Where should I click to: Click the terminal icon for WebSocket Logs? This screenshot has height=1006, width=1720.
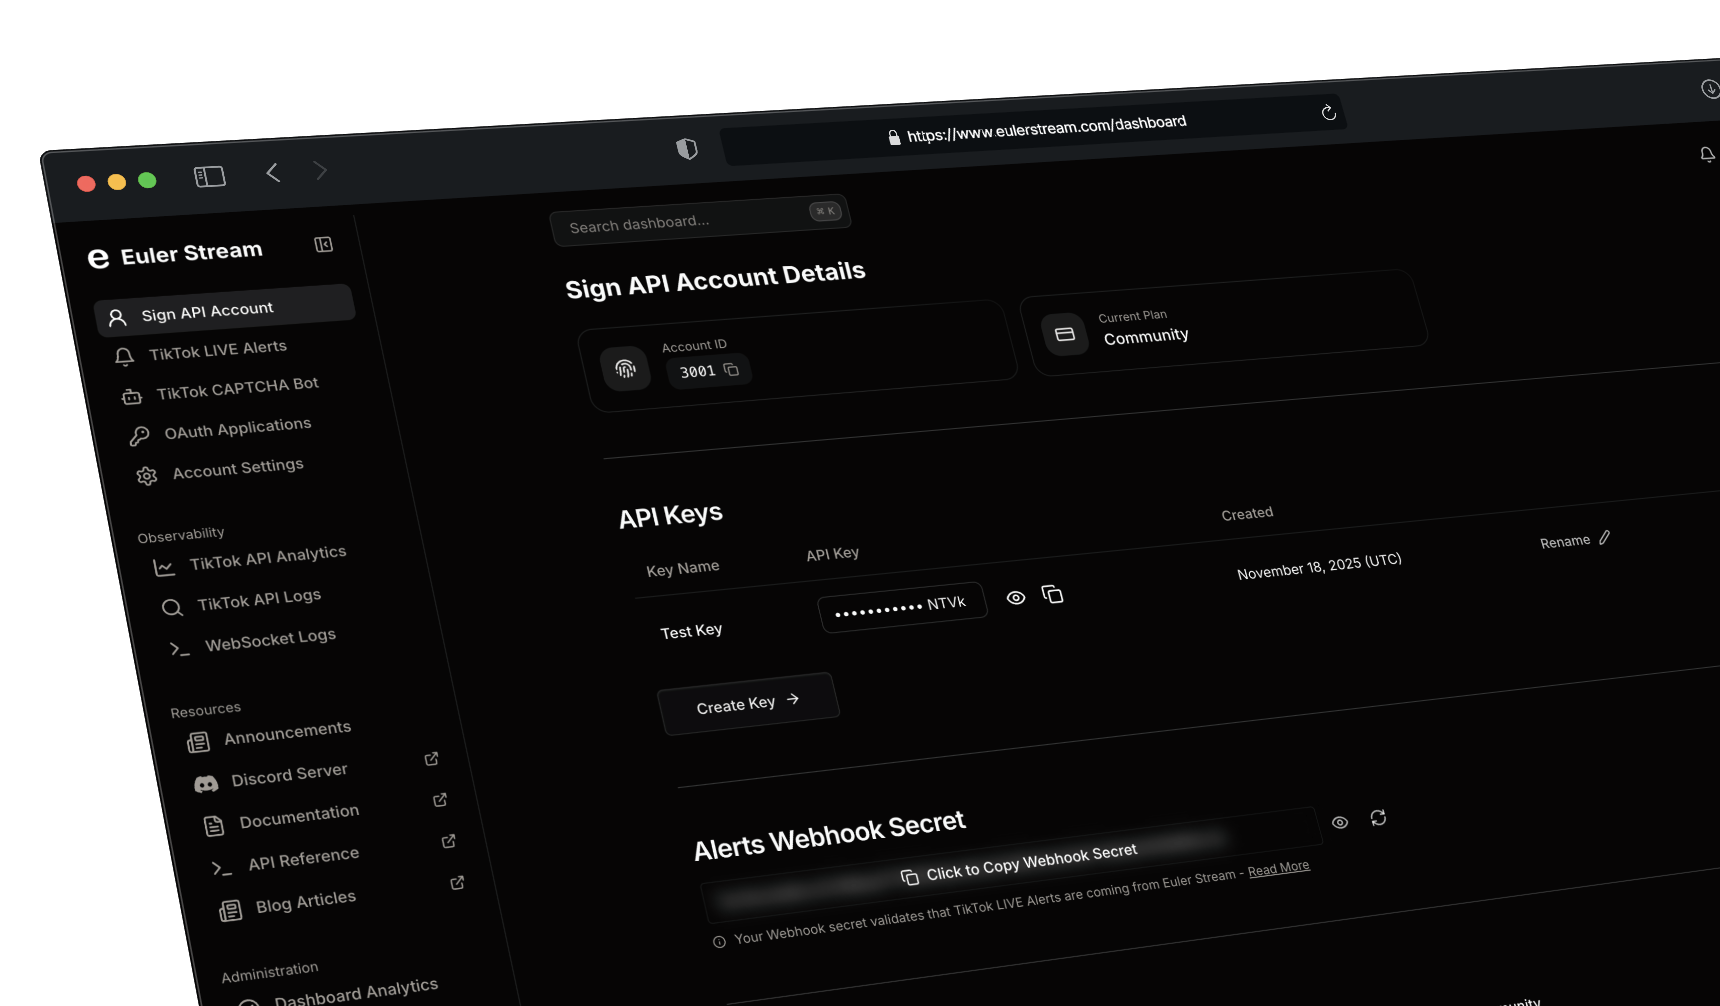[x=180, y=649]
